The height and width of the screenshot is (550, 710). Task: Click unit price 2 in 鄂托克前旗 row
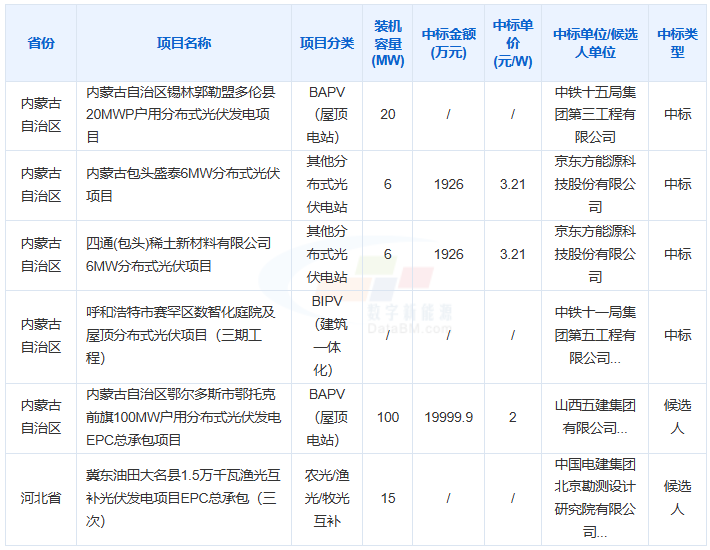point(513,417)
